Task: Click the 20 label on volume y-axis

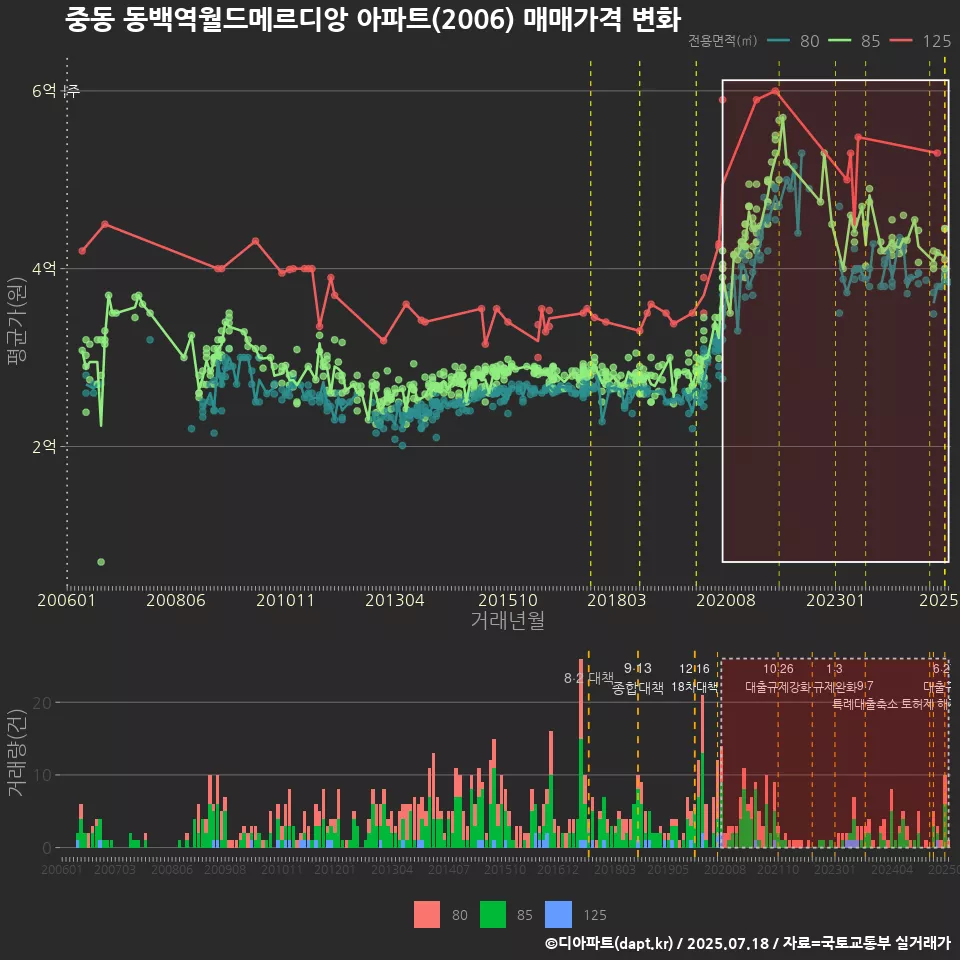Action: (42, 702)
